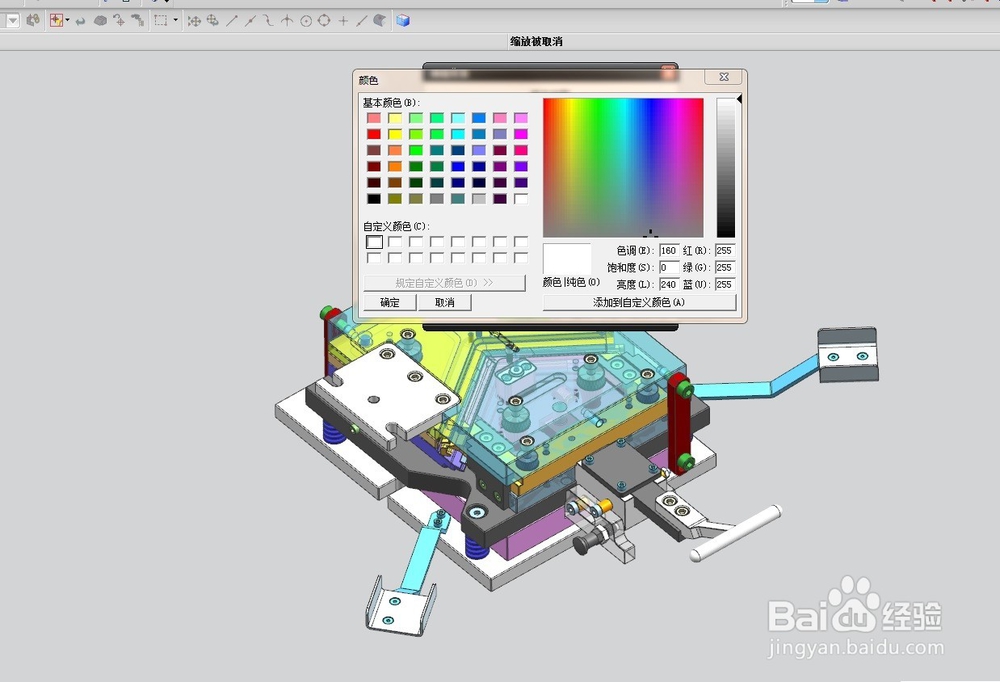Viewport: 1000px width, 682px height.
Task: Toggle the arc center snap icon
Action: click(306, 21)
